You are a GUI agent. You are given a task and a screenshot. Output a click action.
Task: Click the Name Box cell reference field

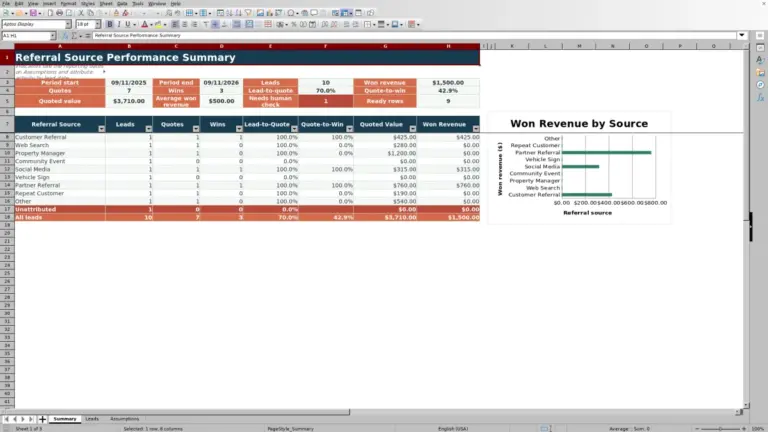click(x=26, y=35)
